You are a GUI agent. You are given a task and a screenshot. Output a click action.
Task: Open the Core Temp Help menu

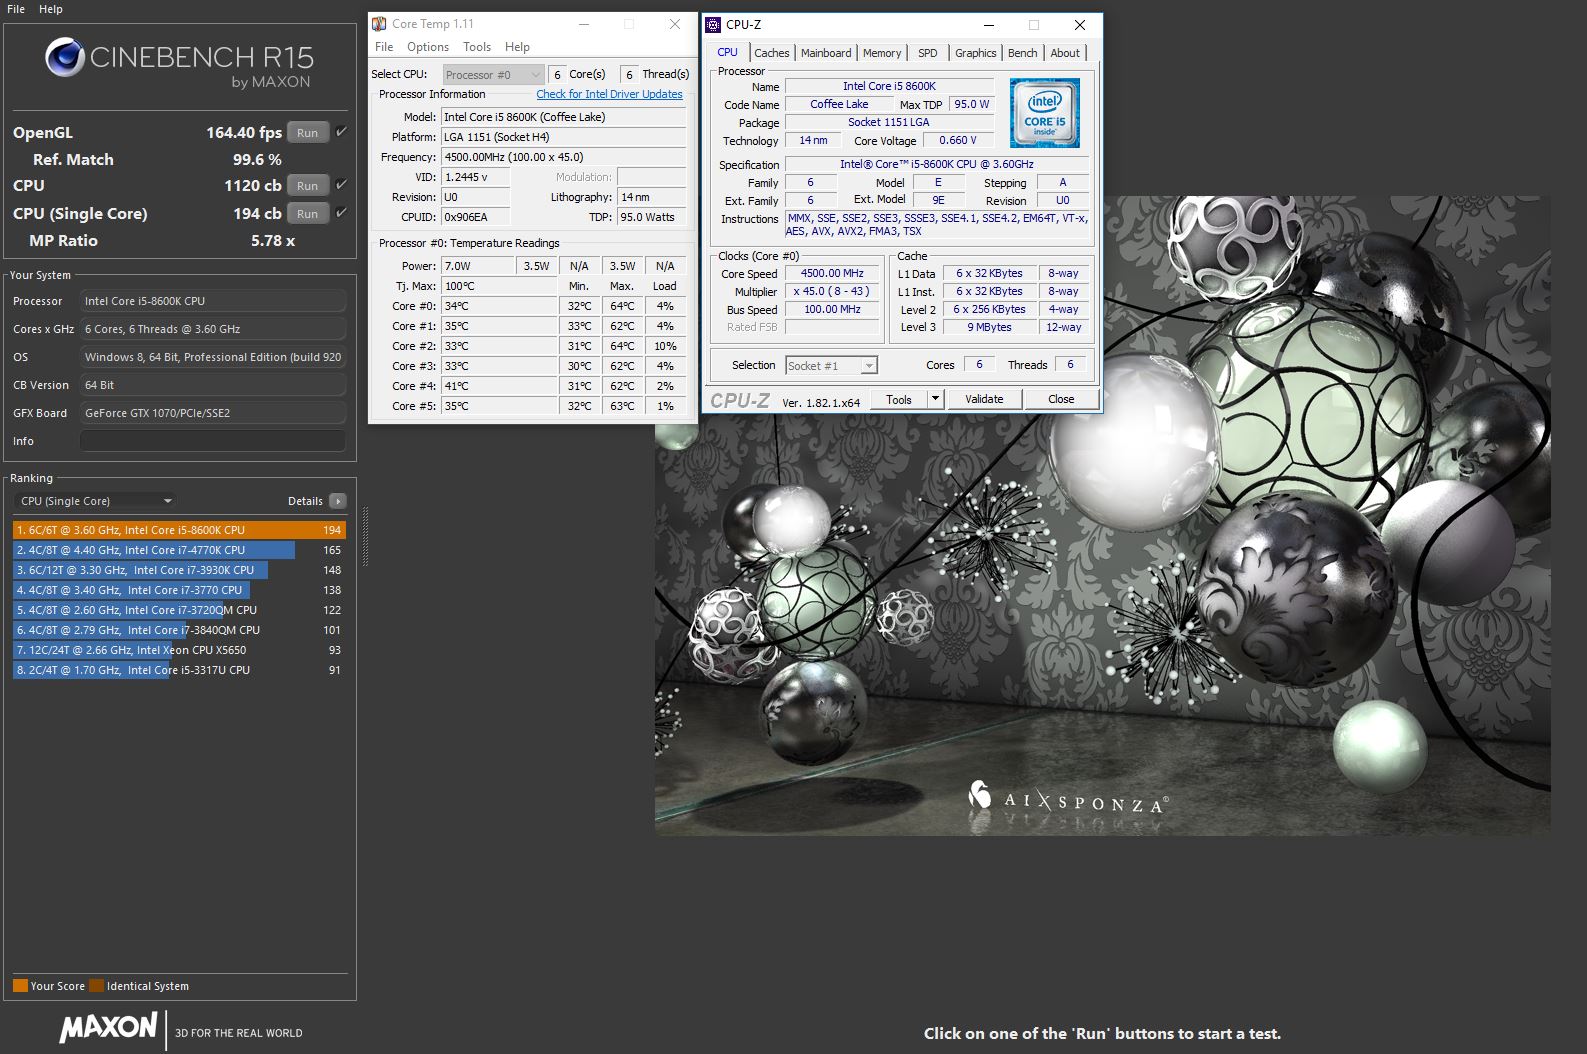517,47
